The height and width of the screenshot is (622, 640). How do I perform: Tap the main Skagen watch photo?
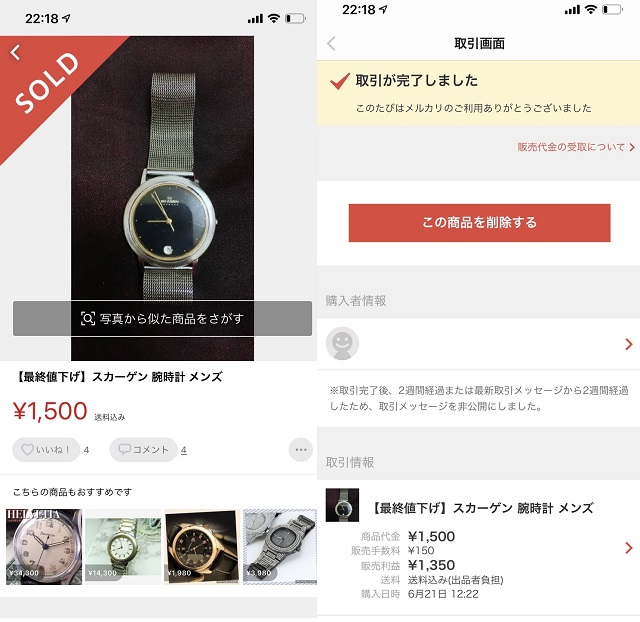[162, 198]
